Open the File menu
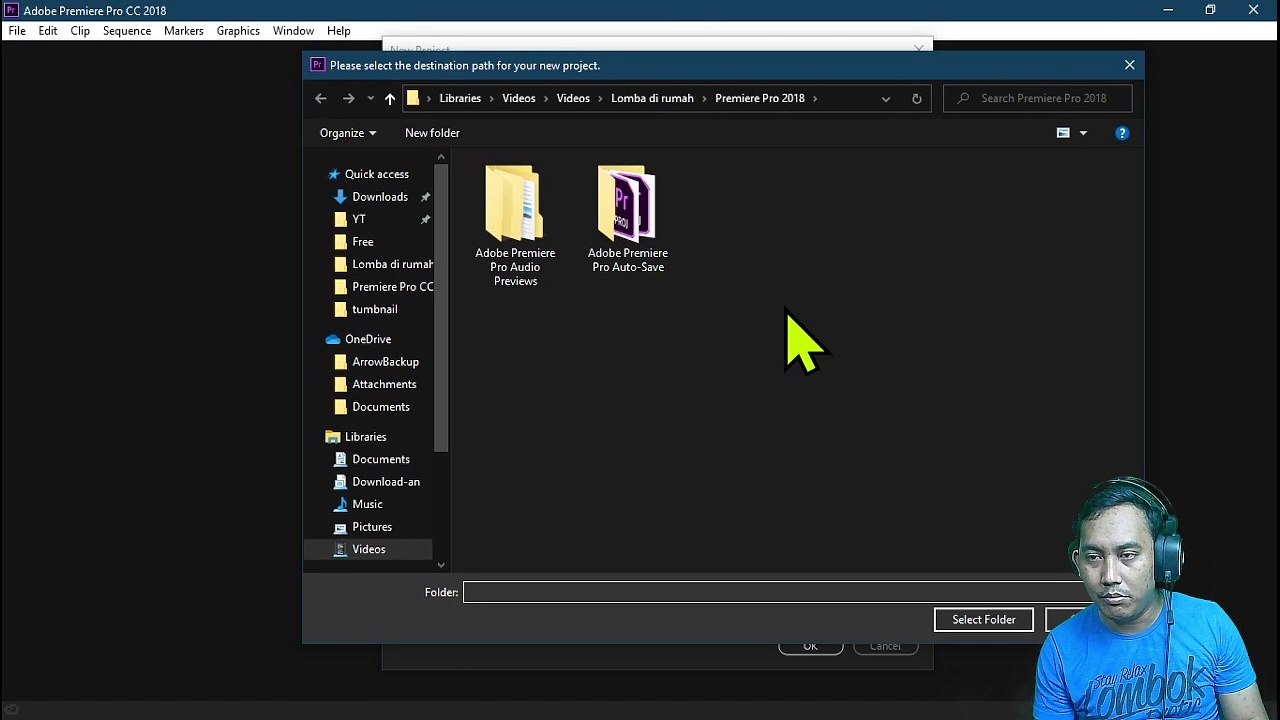Screen dimensions: 1280x720 (x=17, y=31)
